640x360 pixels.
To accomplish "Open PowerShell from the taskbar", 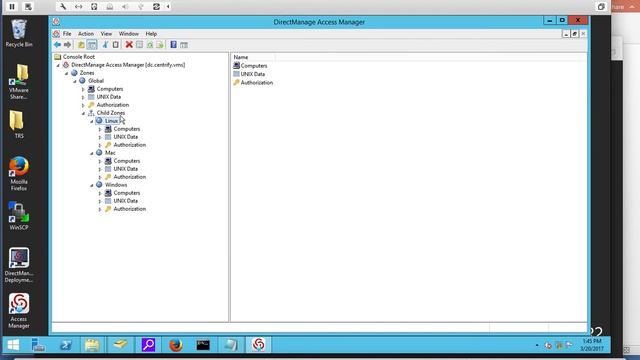I will tap(66, 345).
